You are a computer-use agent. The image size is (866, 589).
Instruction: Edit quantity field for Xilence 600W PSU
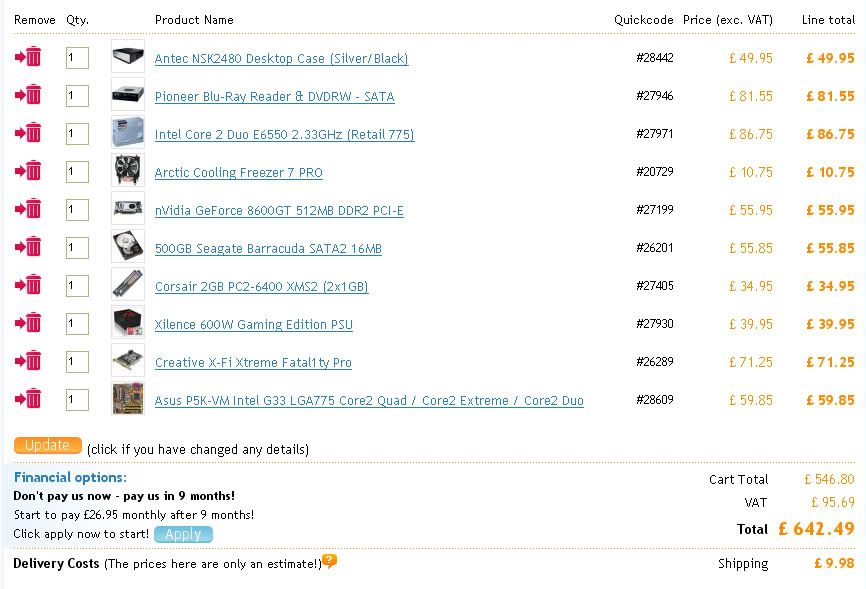(x=77, y=324)
